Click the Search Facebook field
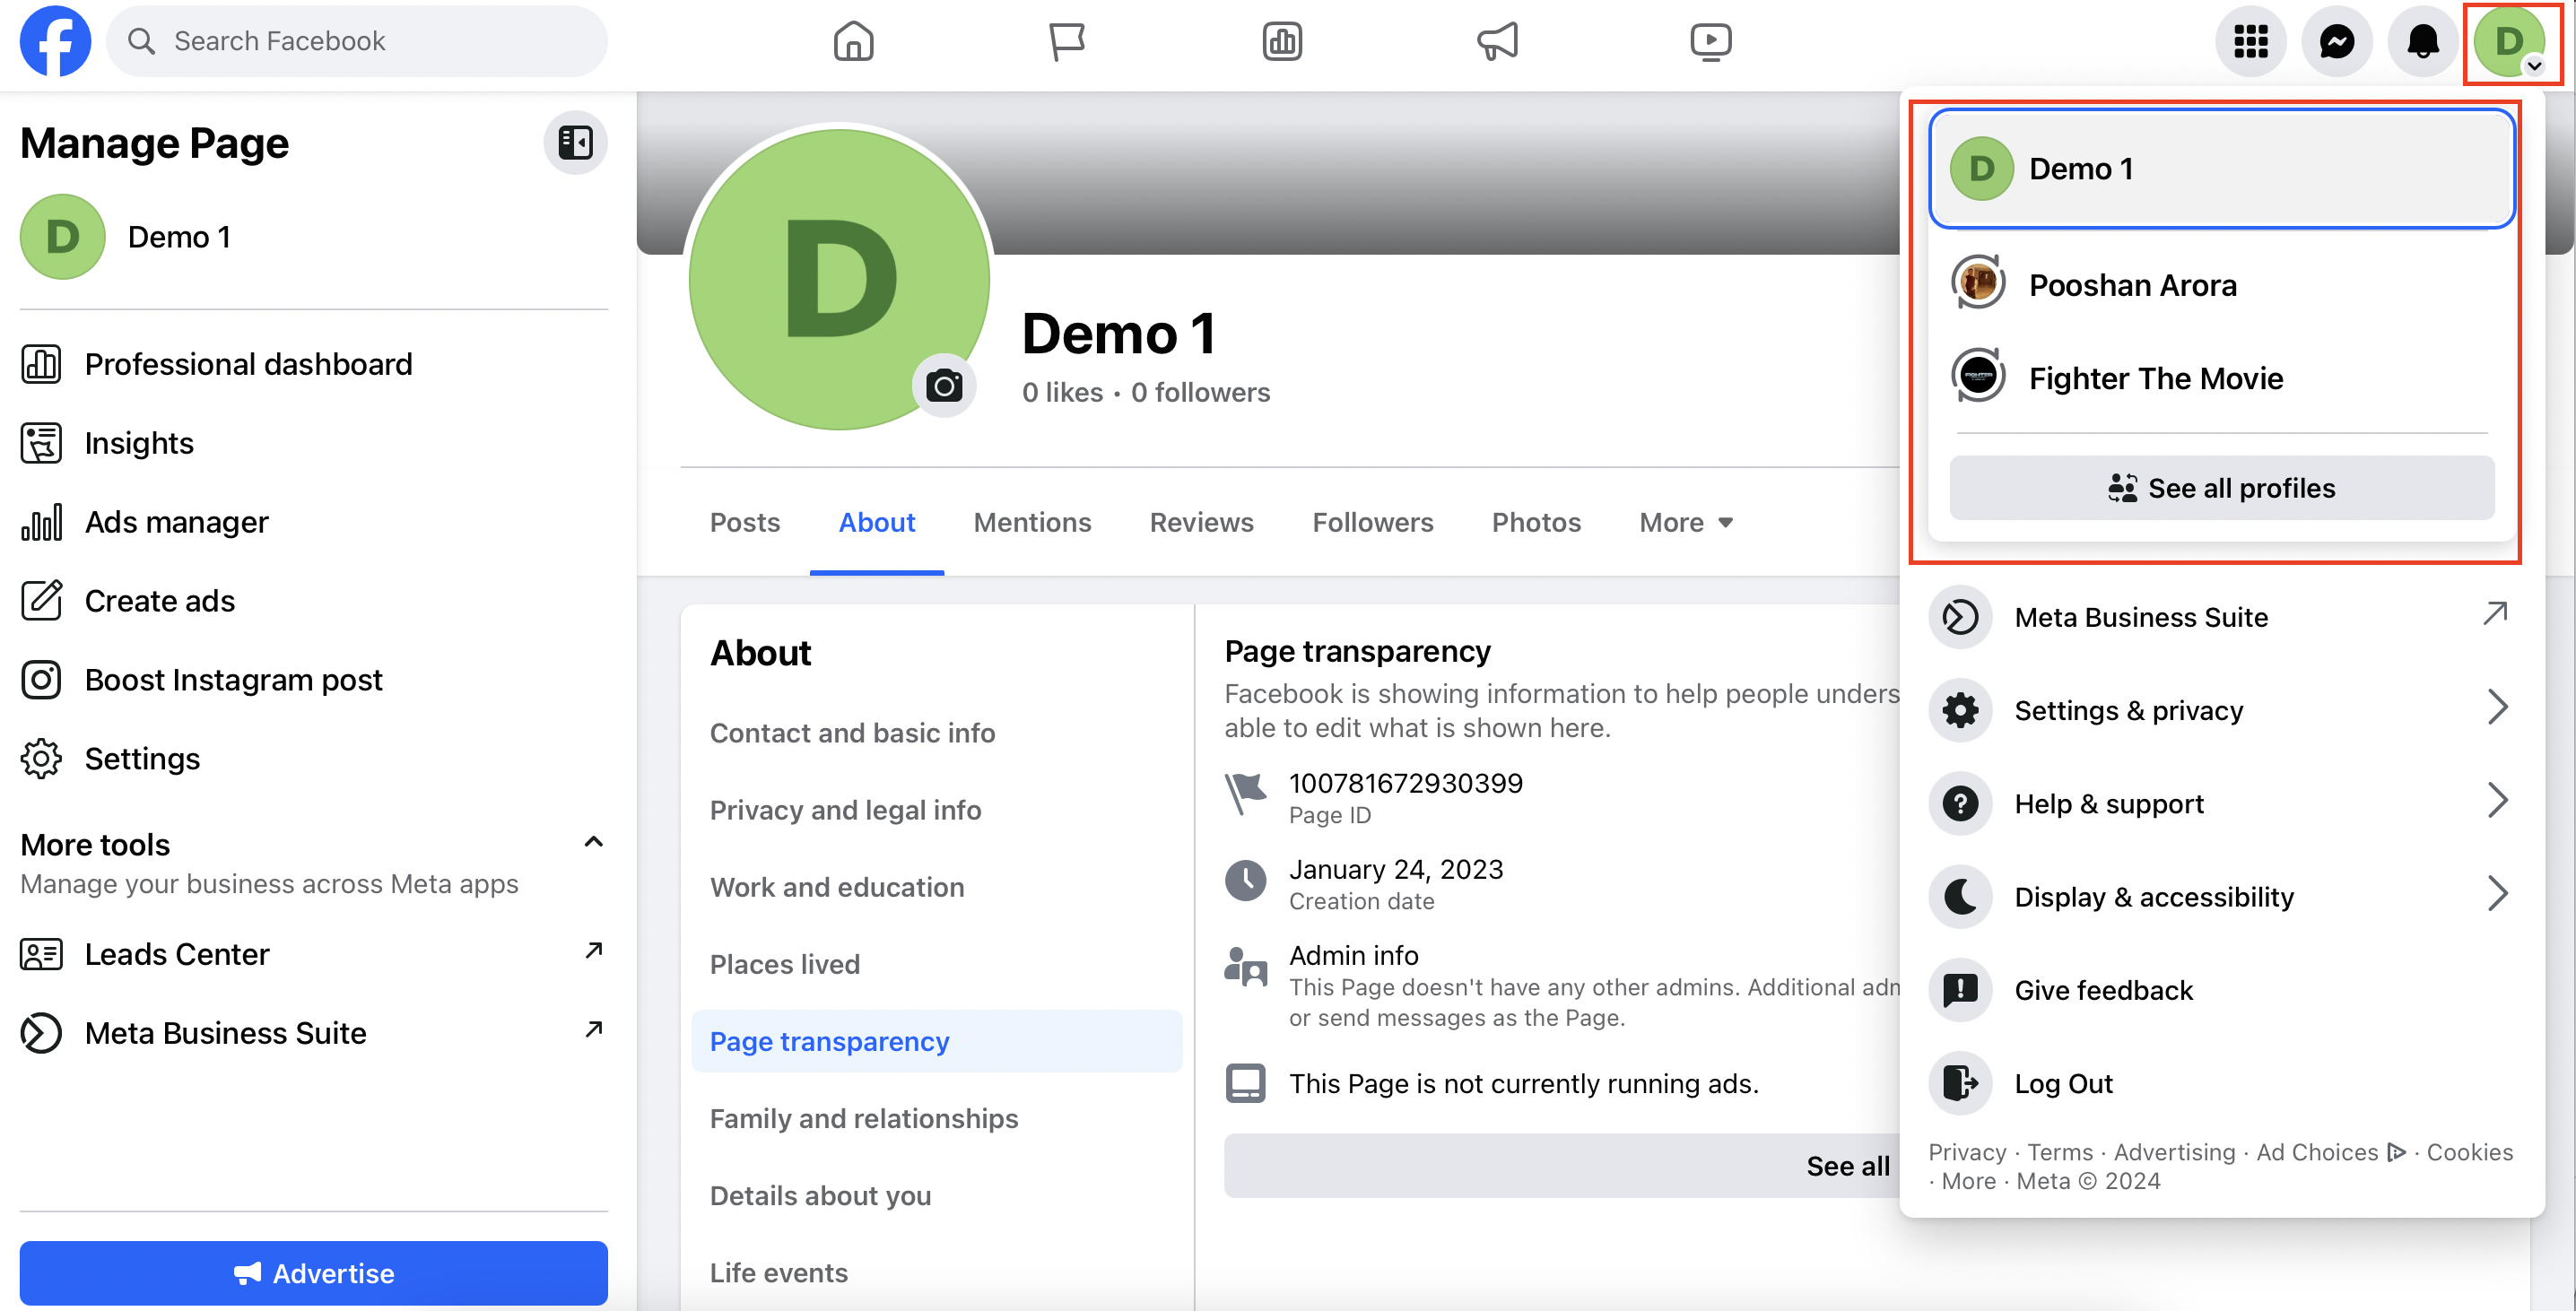The height and width of the screenshot is (1311, 2576). tap(356, 41)
